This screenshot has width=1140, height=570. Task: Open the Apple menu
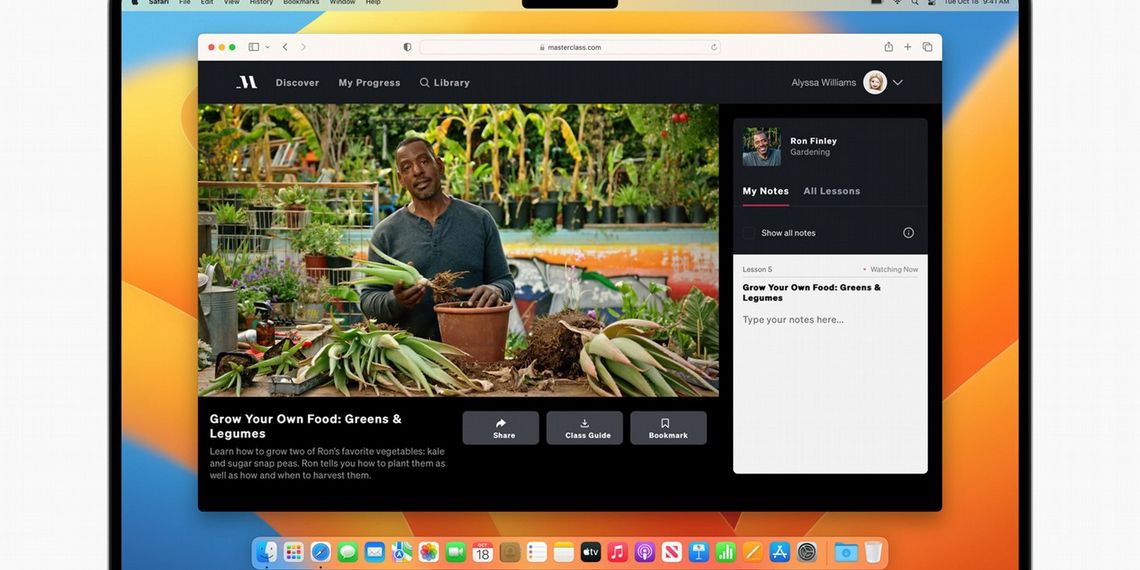[x=135, y=3]
